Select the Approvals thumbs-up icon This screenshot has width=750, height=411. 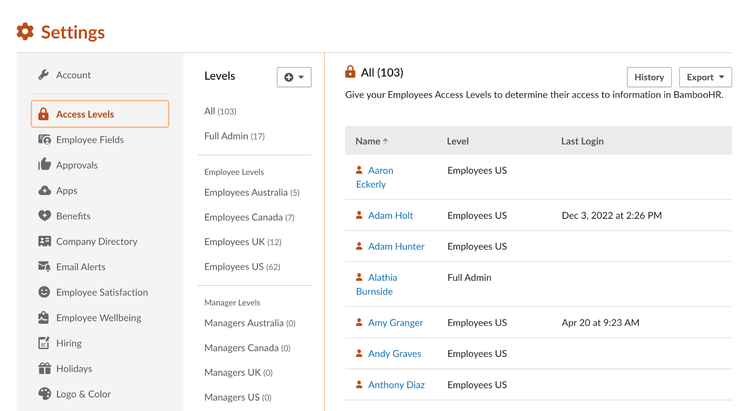(x=44, y=165)
